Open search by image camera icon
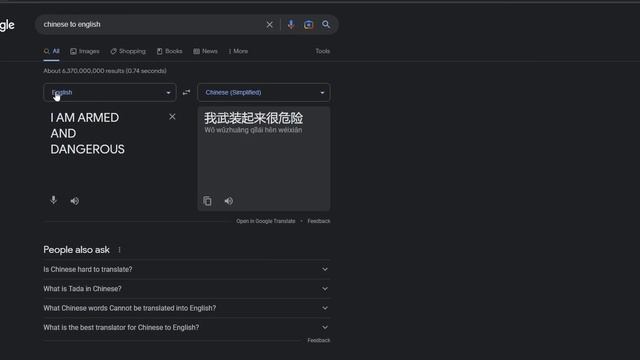Viewport: 640px width, 360px height. [309, 24]
